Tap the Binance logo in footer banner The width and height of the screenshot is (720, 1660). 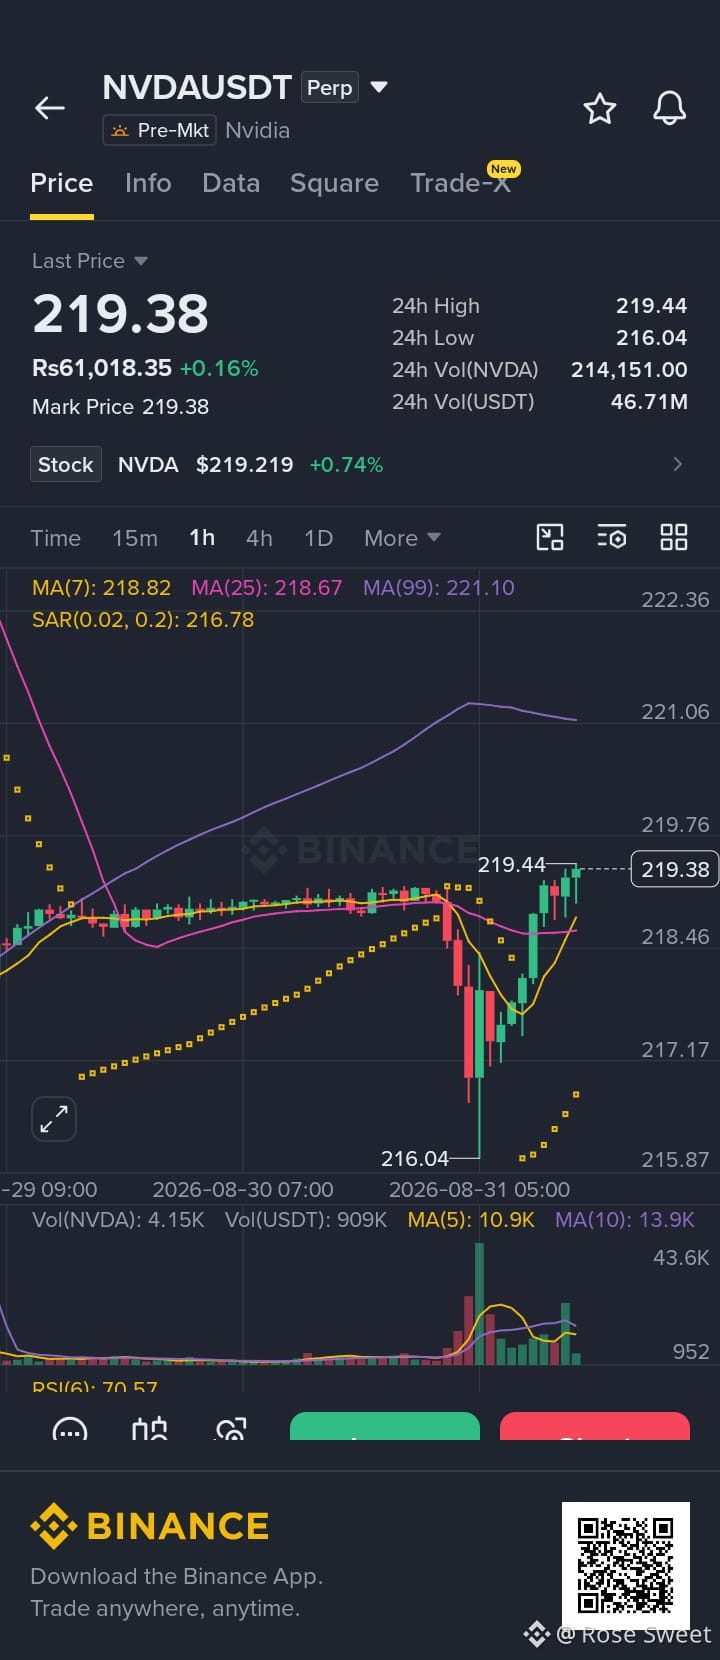(150, 1526)
